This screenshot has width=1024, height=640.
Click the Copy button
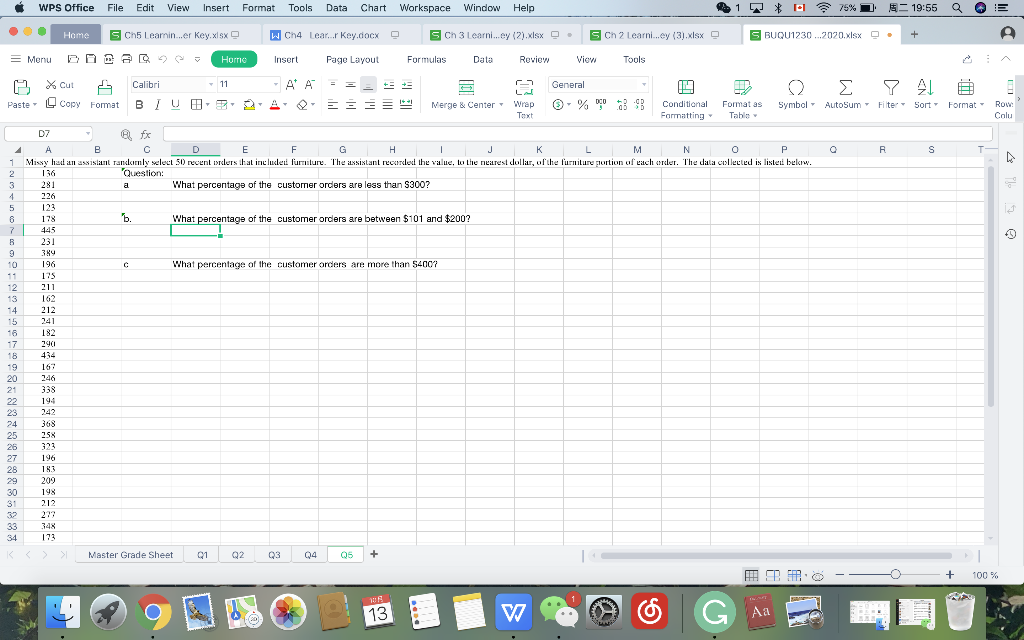pyautogui.click(x=64, y=103)
